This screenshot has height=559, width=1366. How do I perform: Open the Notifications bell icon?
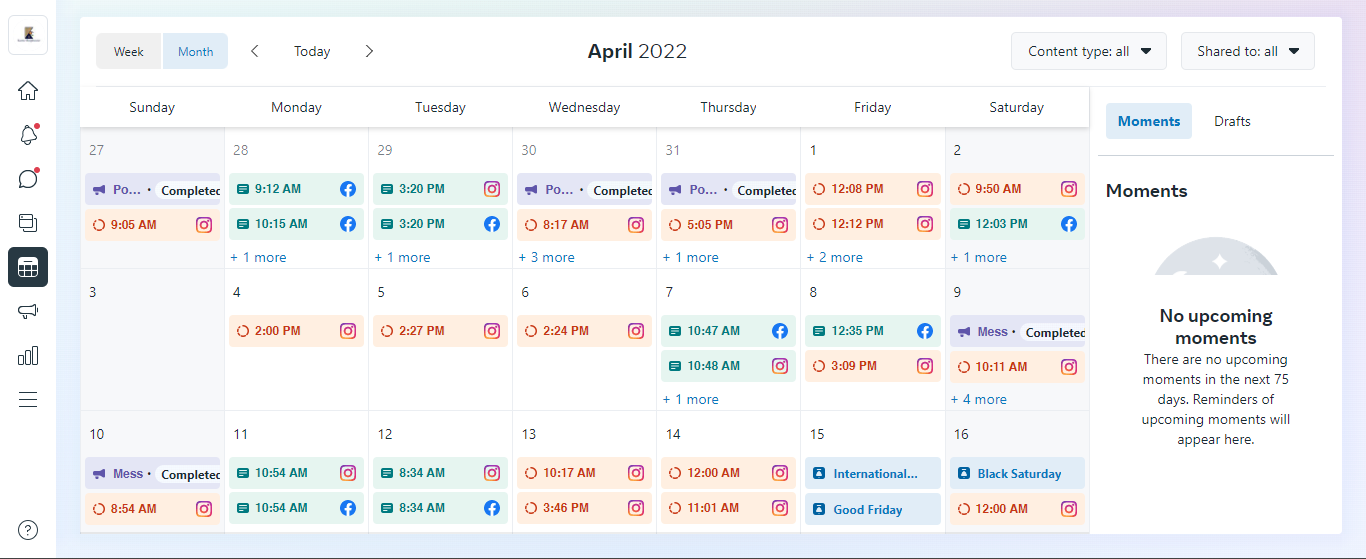[x=28, y=135]
